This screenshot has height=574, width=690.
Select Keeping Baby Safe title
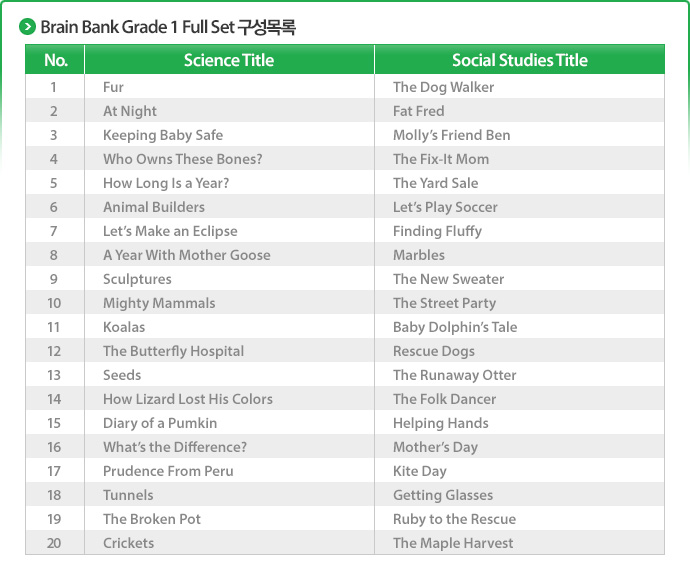(x=163, y=135)
